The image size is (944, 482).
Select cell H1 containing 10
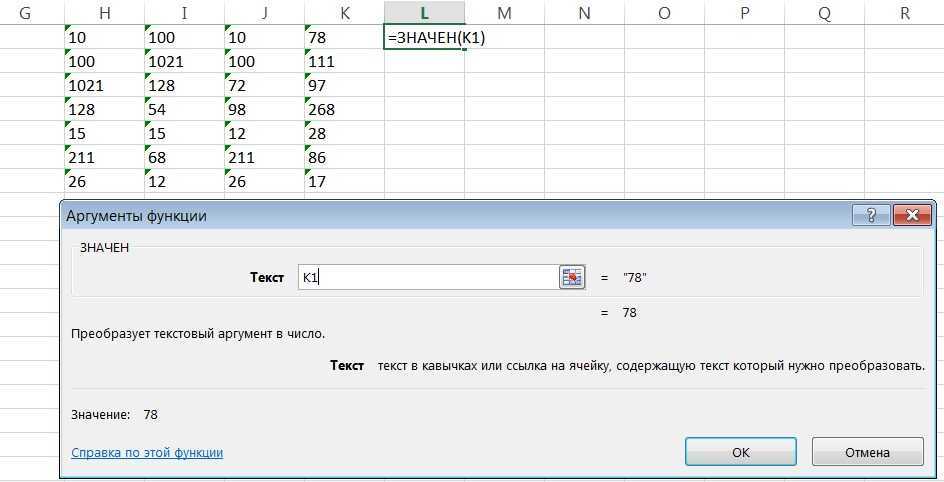(104, 37)
